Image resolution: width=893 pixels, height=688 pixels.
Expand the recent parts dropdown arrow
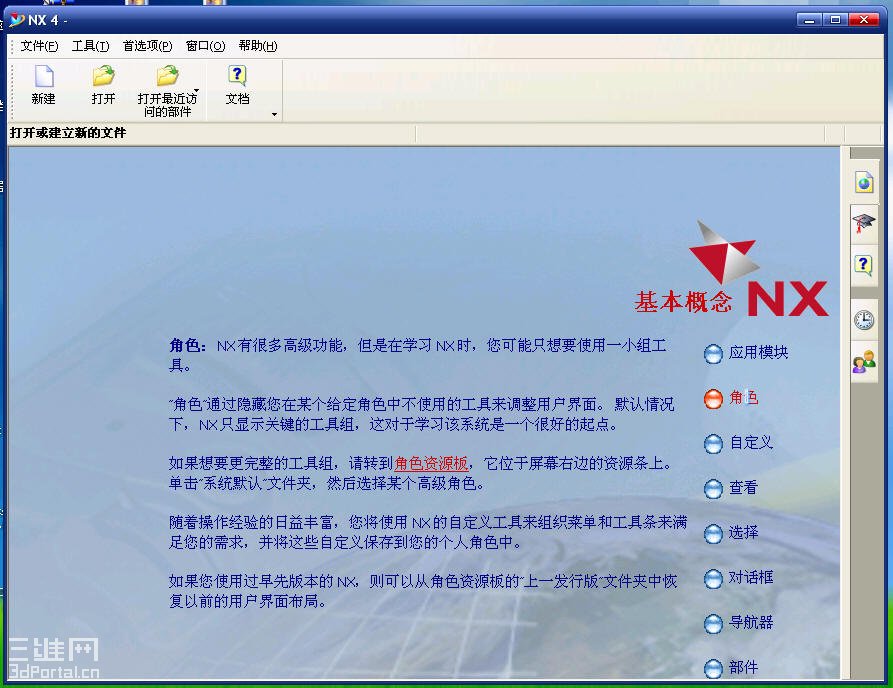coord(197,91)
